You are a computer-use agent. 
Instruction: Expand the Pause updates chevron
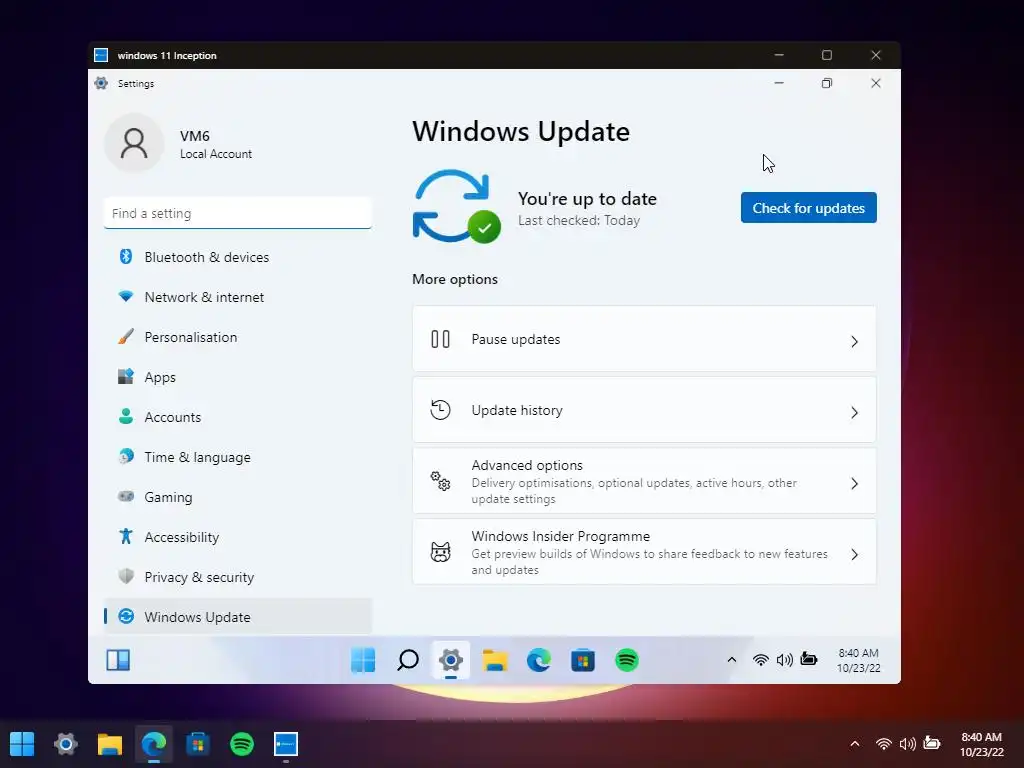(x=854, y=342)
